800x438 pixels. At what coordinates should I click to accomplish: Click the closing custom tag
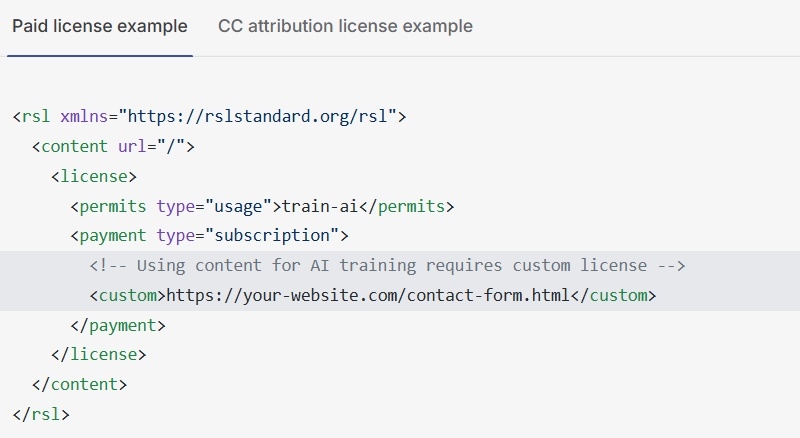point(613,296)
